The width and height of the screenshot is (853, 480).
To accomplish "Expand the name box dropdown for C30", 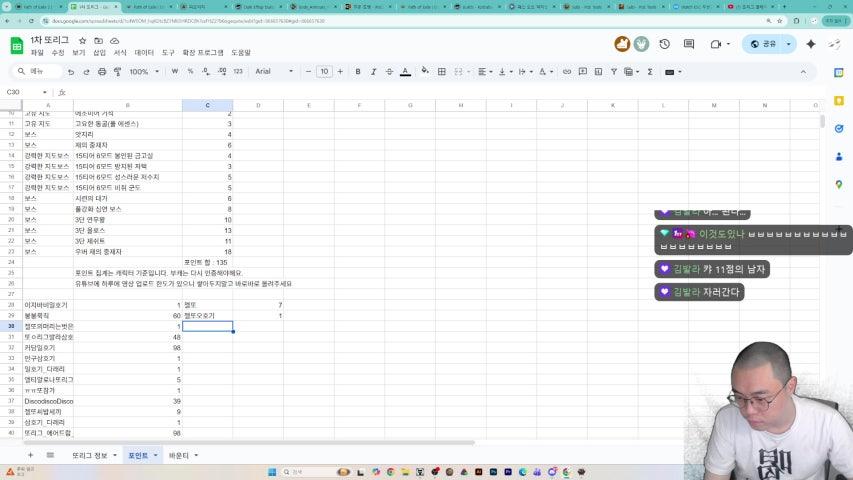I will pos(45,93).
